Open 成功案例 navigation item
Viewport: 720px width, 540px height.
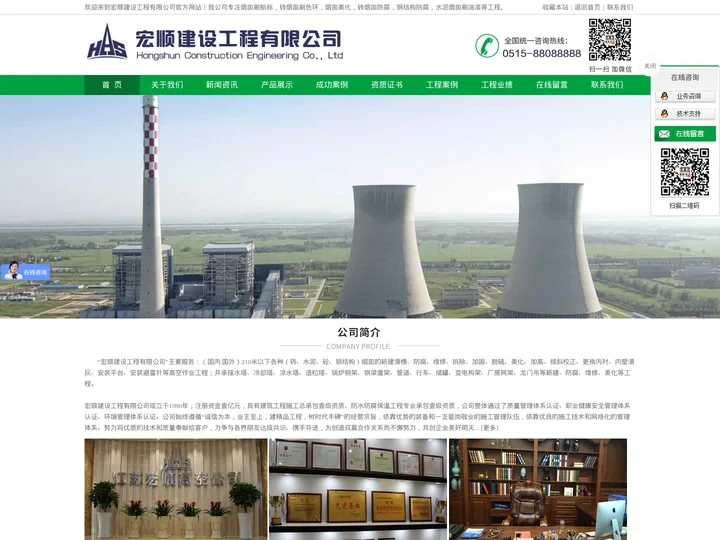332,85
